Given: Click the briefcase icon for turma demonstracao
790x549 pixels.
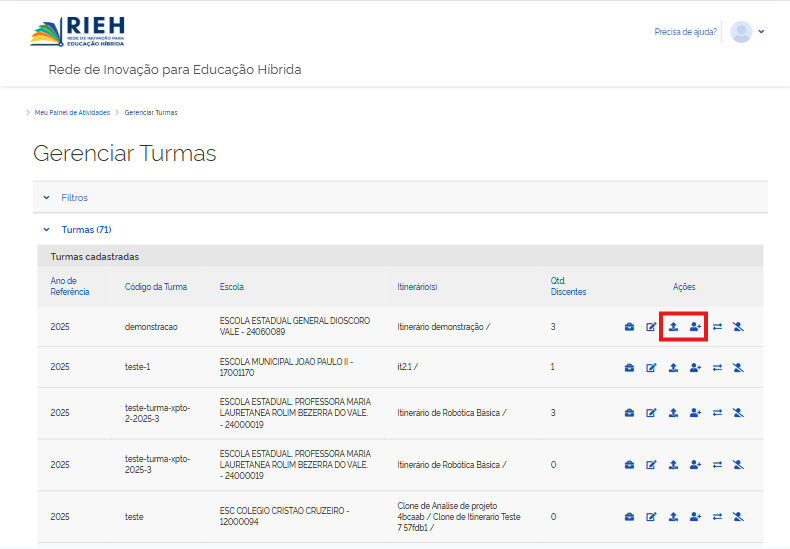Looking at the screenshot, I should [x=629, y=327].
